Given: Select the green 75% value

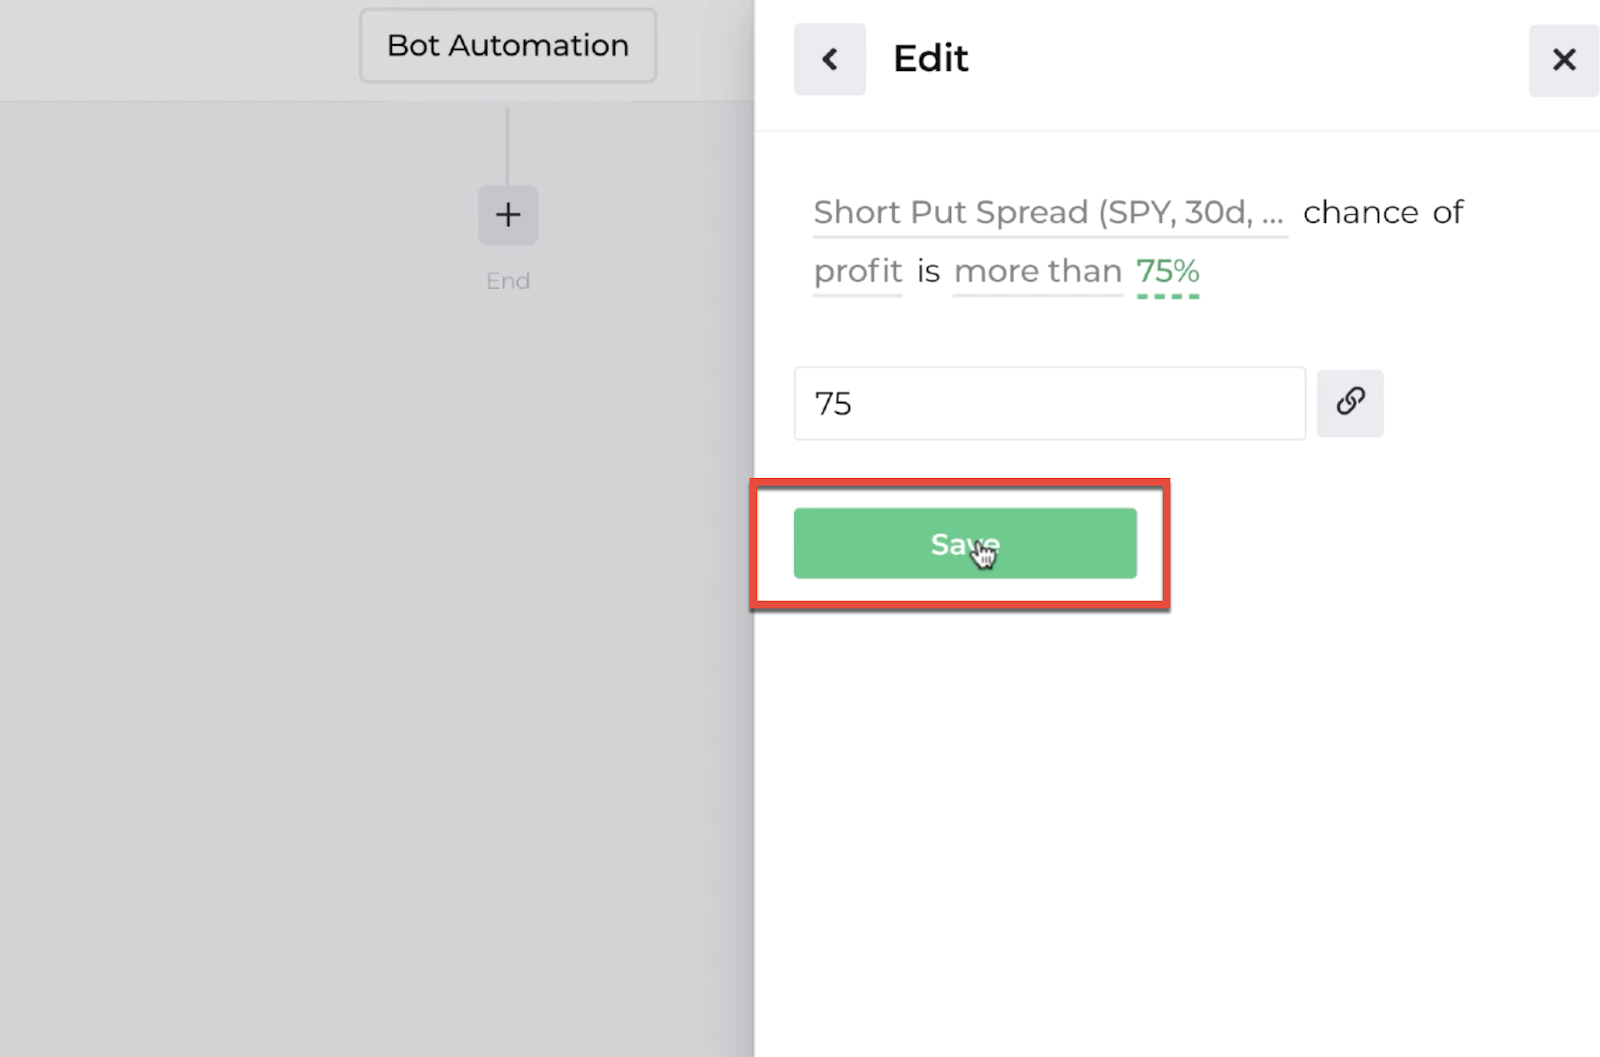Looking at the screenshot, I should (x=1168, y=272).
